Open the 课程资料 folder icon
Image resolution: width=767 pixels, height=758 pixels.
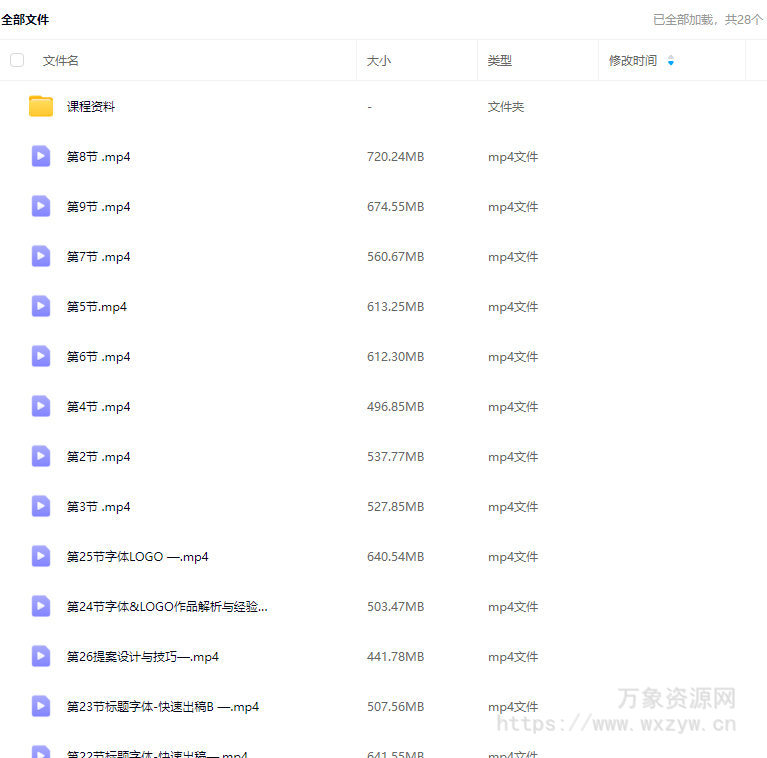point(41,106)
